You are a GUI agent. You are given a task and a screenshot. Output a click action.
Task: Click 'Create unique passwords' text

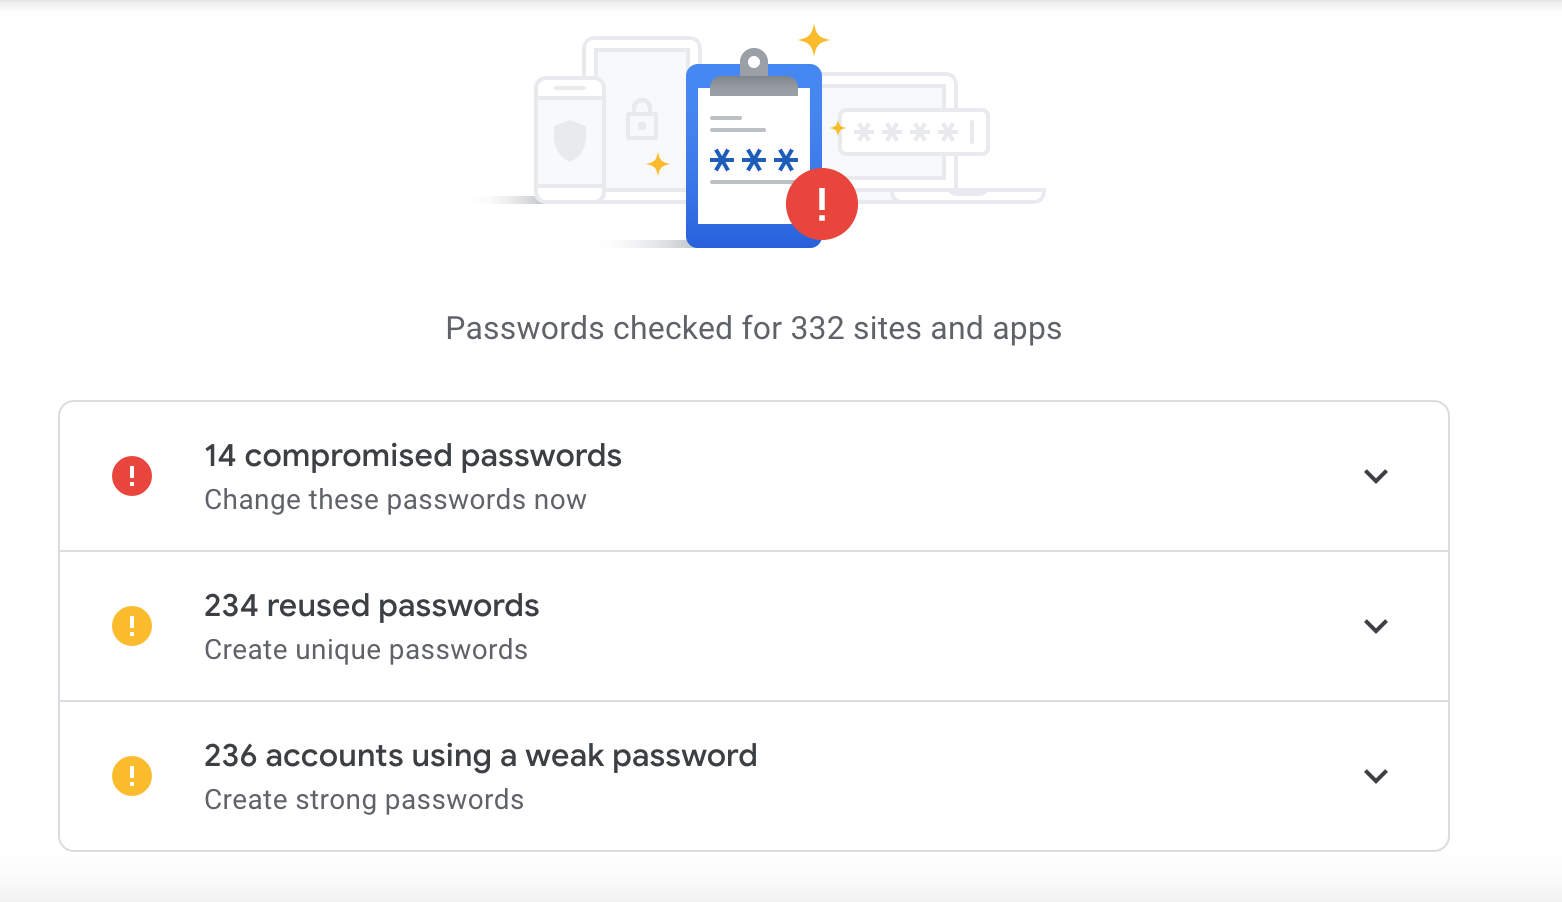pyautogui.click(x=366, y=650)
